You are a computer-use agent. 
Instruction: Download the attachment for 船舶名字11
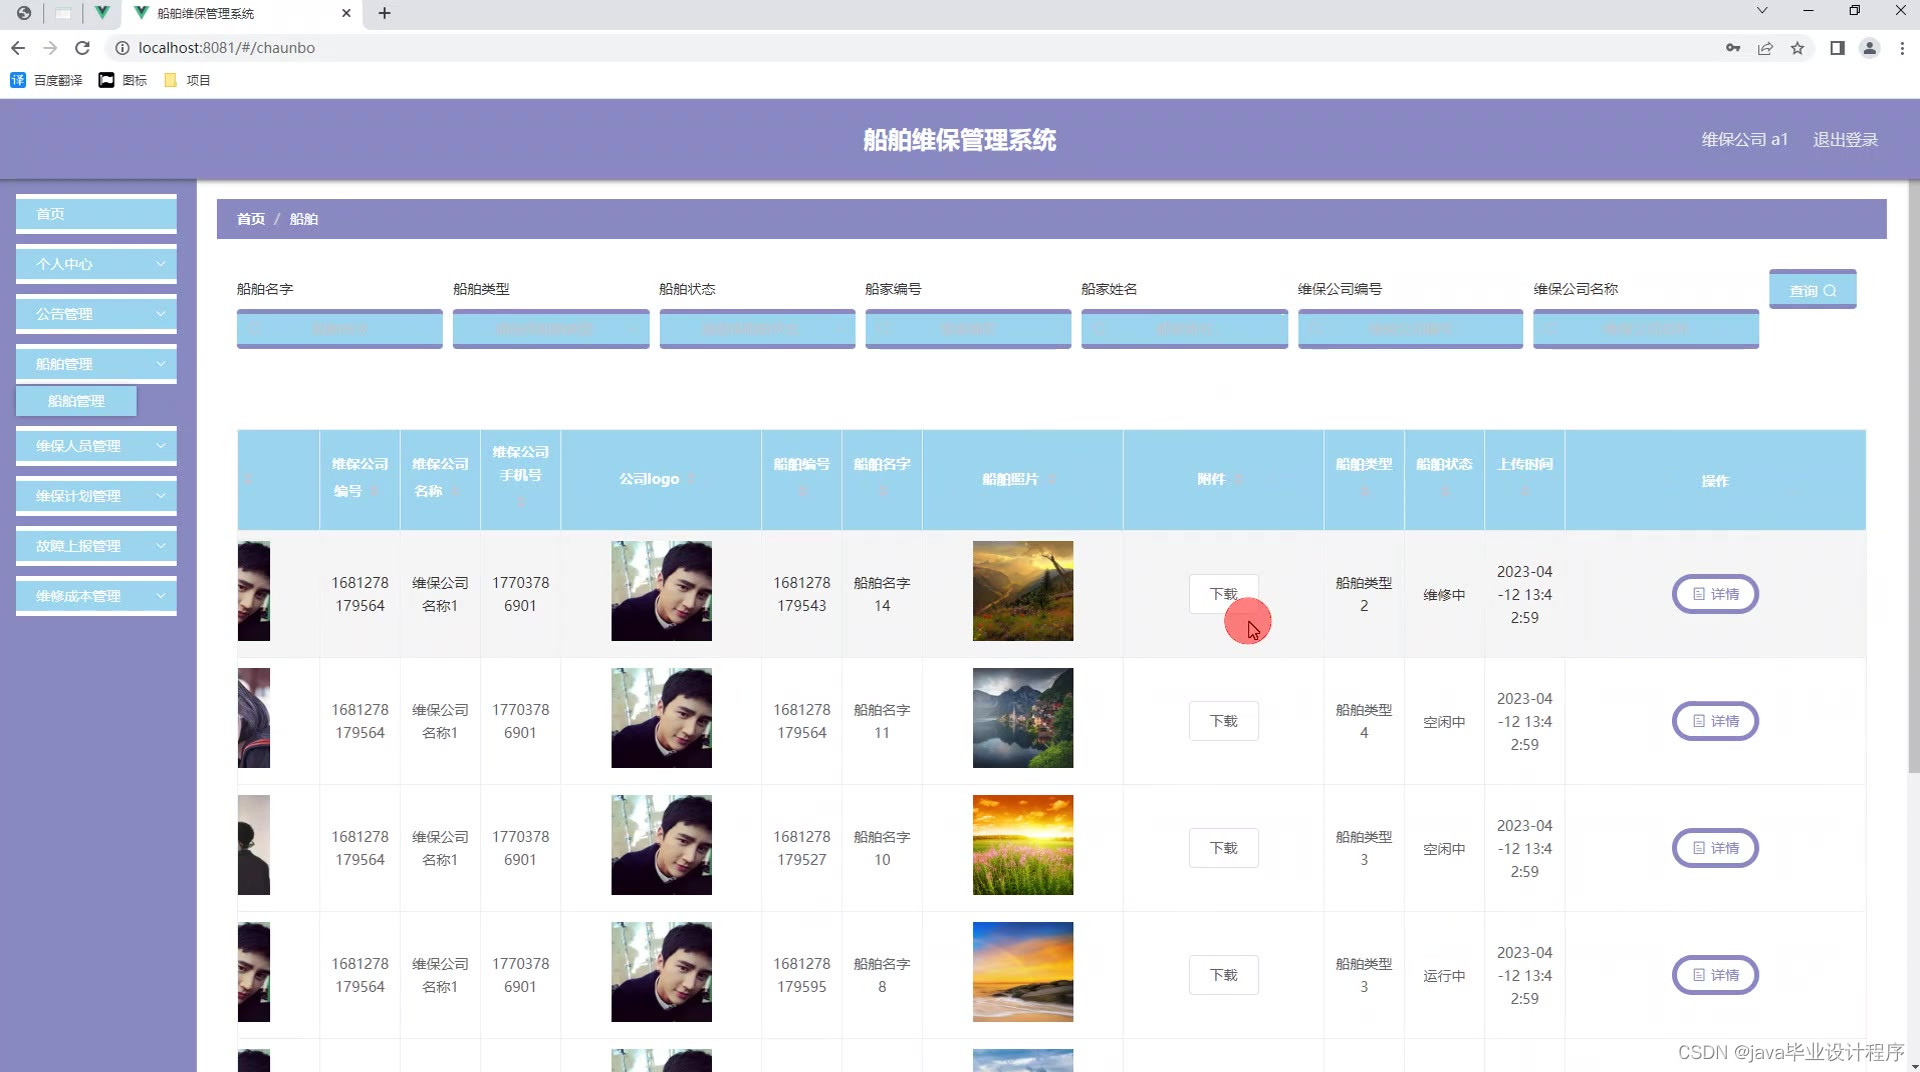coord(1223,721)
